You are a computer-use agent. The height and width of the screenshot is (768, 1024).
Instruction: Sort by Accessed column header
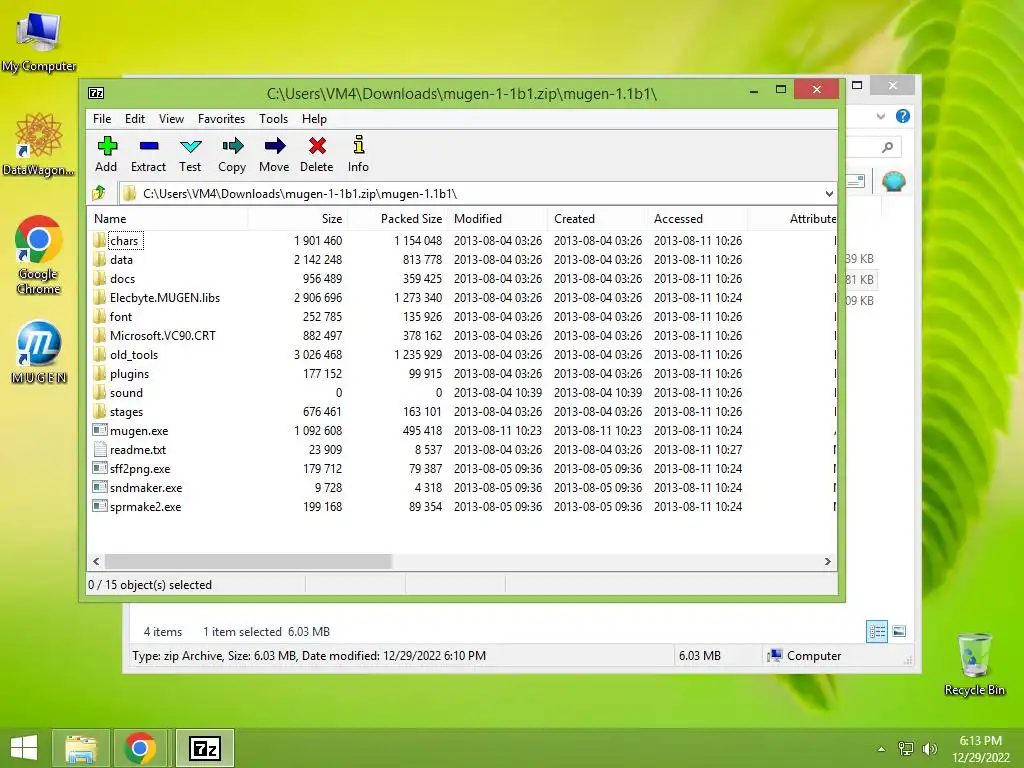[x=697, y=218]
